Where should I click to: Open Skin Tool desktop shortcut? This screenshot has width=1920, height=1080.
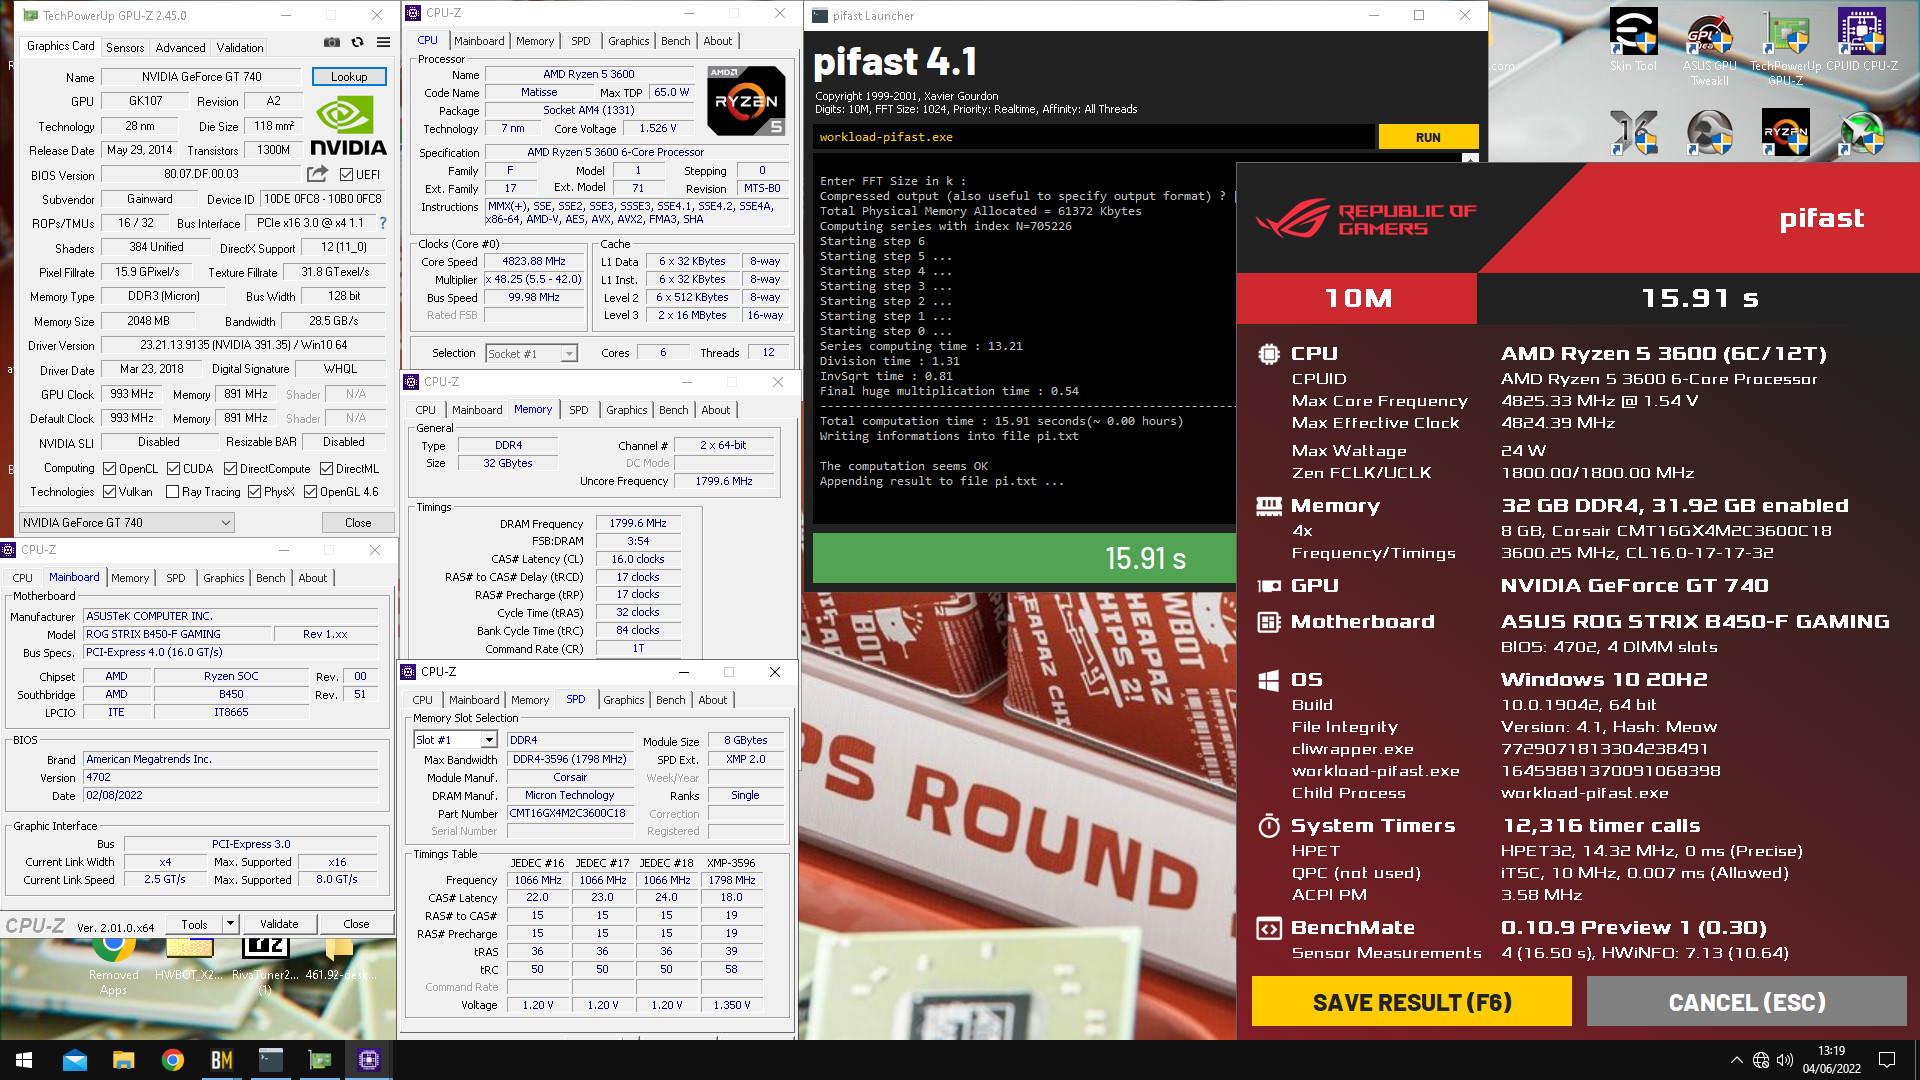point(1633,40)
